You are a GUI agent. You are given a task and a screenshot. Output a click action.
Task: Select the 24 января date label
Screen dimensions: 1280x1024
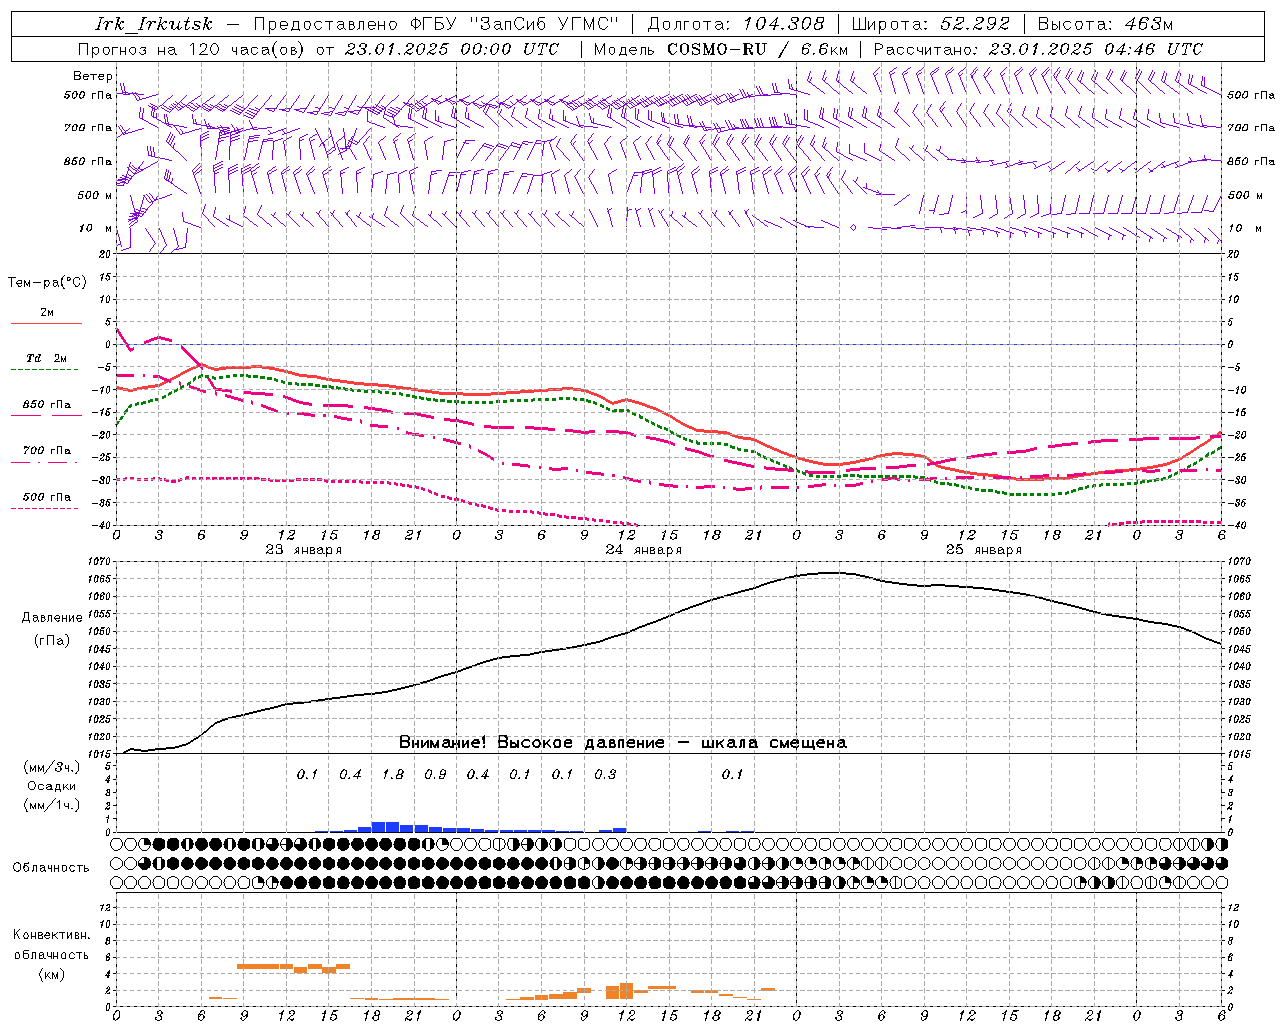coord(644,549)
